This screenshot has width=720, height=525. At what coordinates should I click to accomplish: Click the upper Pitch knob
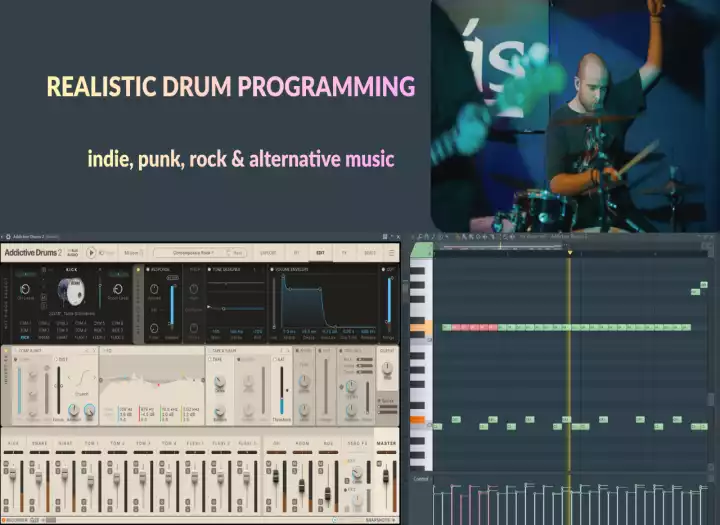coord(194,289)
